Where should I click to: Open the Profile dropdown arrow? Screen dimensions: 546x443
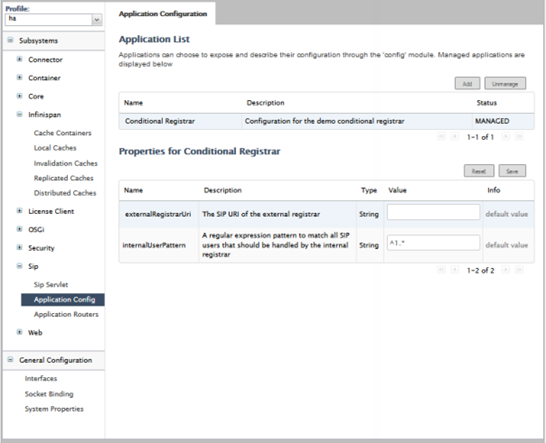coord(97,20)
